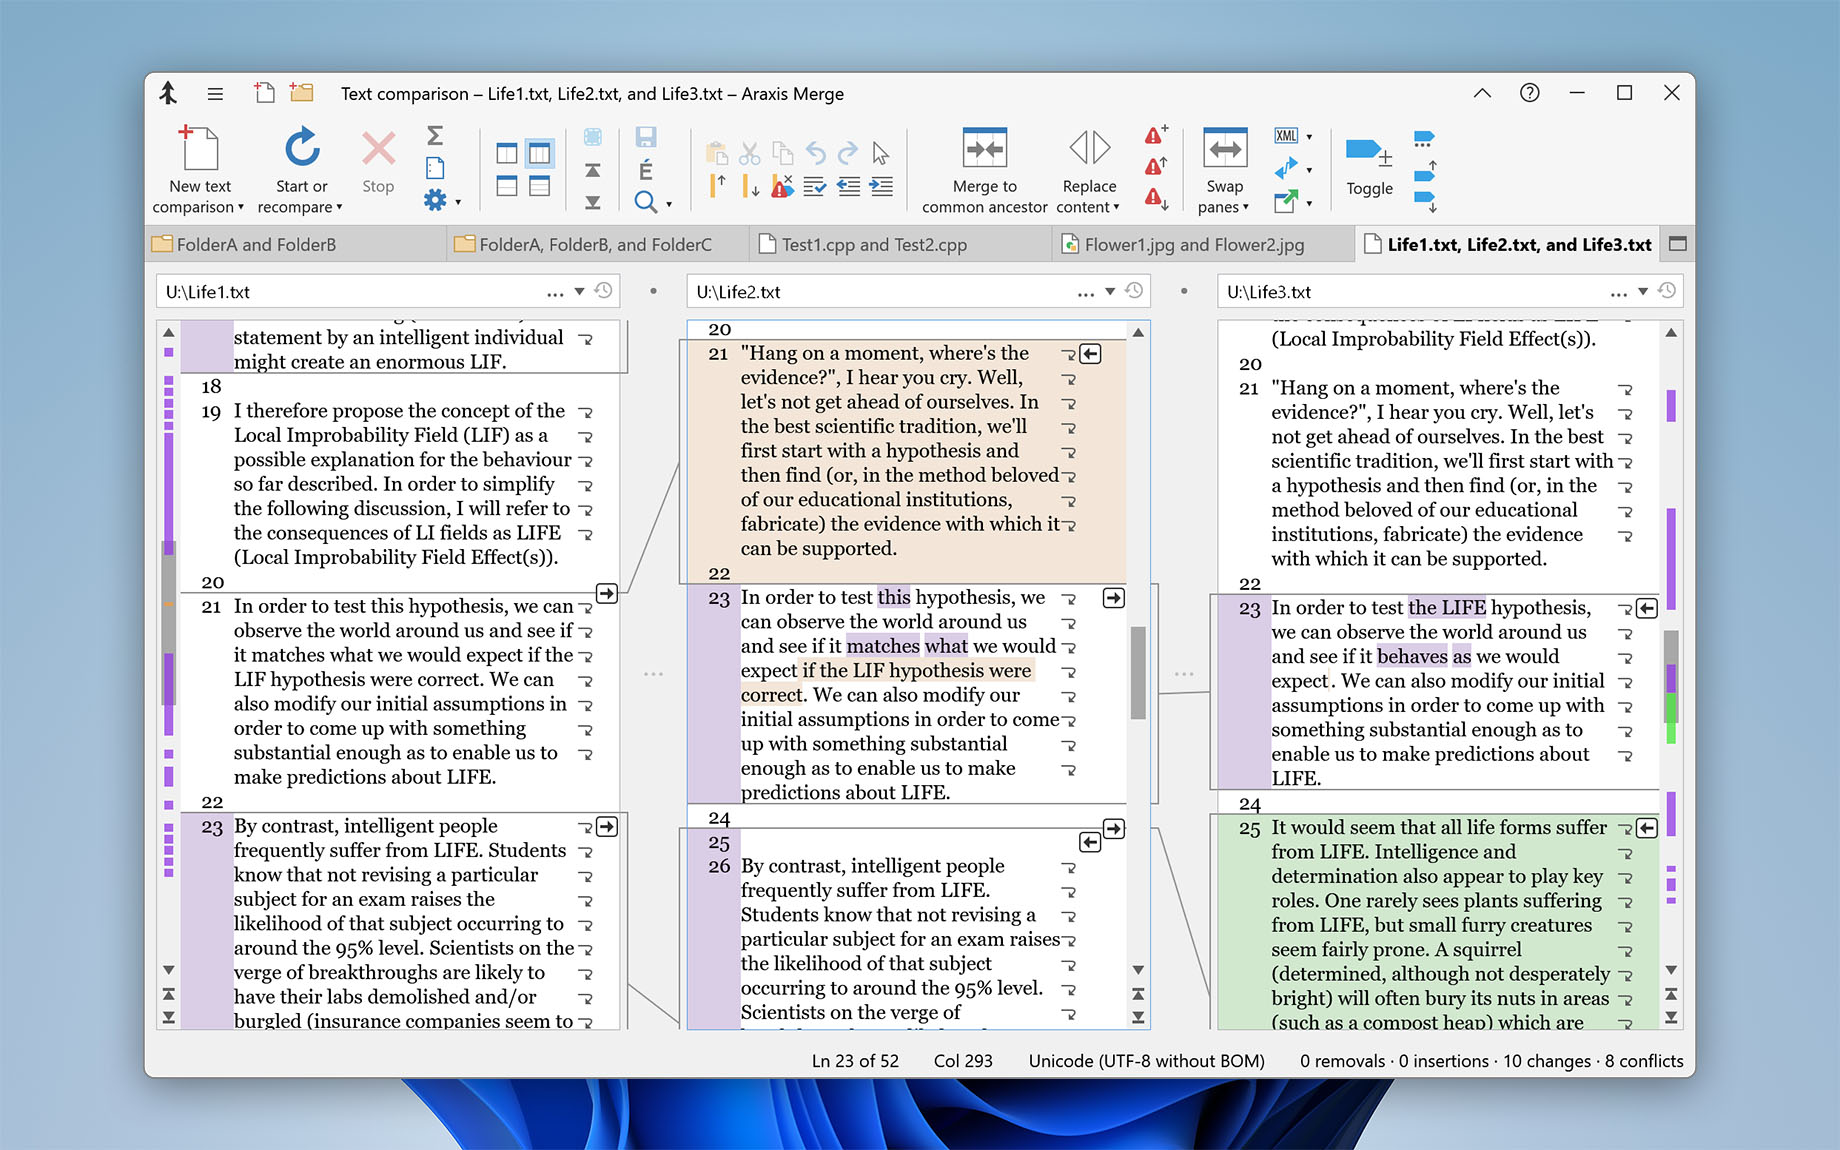
Task: Open the XML dropdown arrow
Action: 1309,136
